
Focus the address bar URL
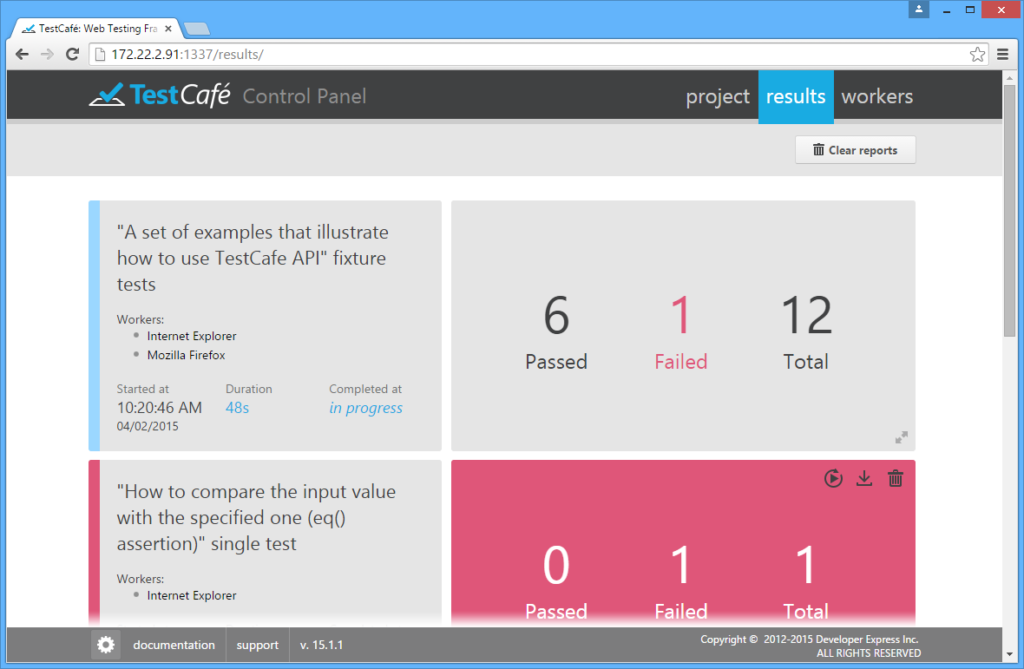click(x=187, y=54)
